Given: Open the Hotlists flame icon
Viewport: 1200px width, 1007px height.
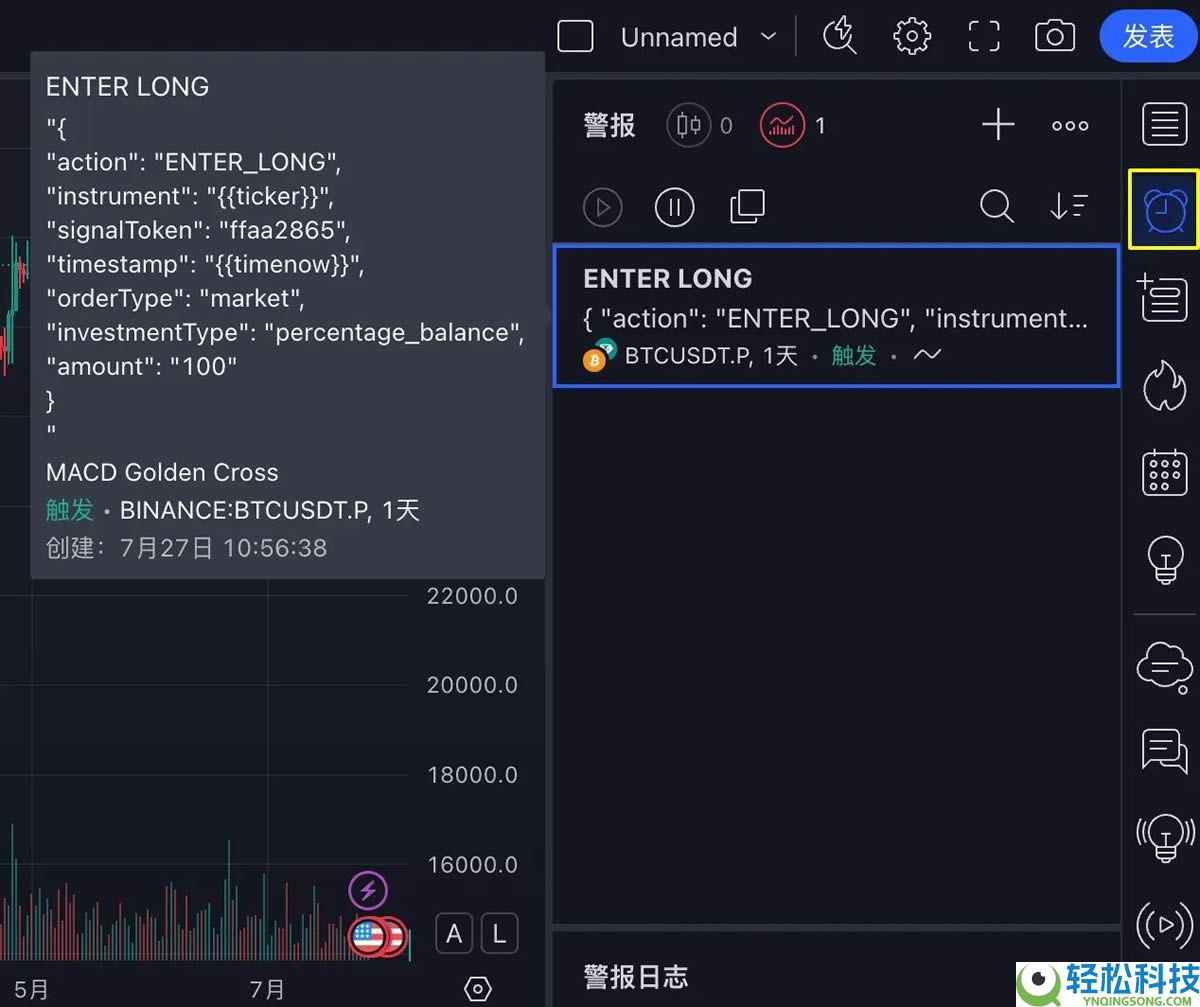Looking at the screenshot, I should pyautogui.click(x=1164, y=385).
